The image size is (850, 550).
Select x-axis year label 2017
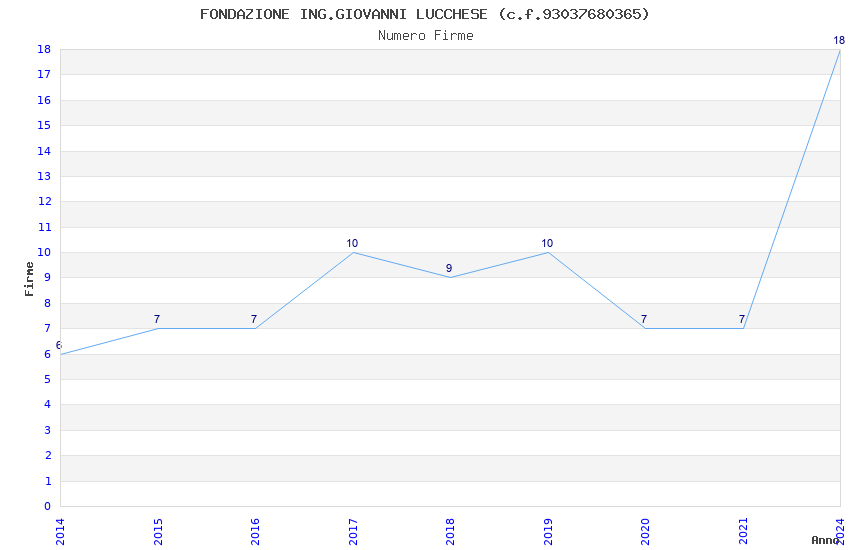353,532
